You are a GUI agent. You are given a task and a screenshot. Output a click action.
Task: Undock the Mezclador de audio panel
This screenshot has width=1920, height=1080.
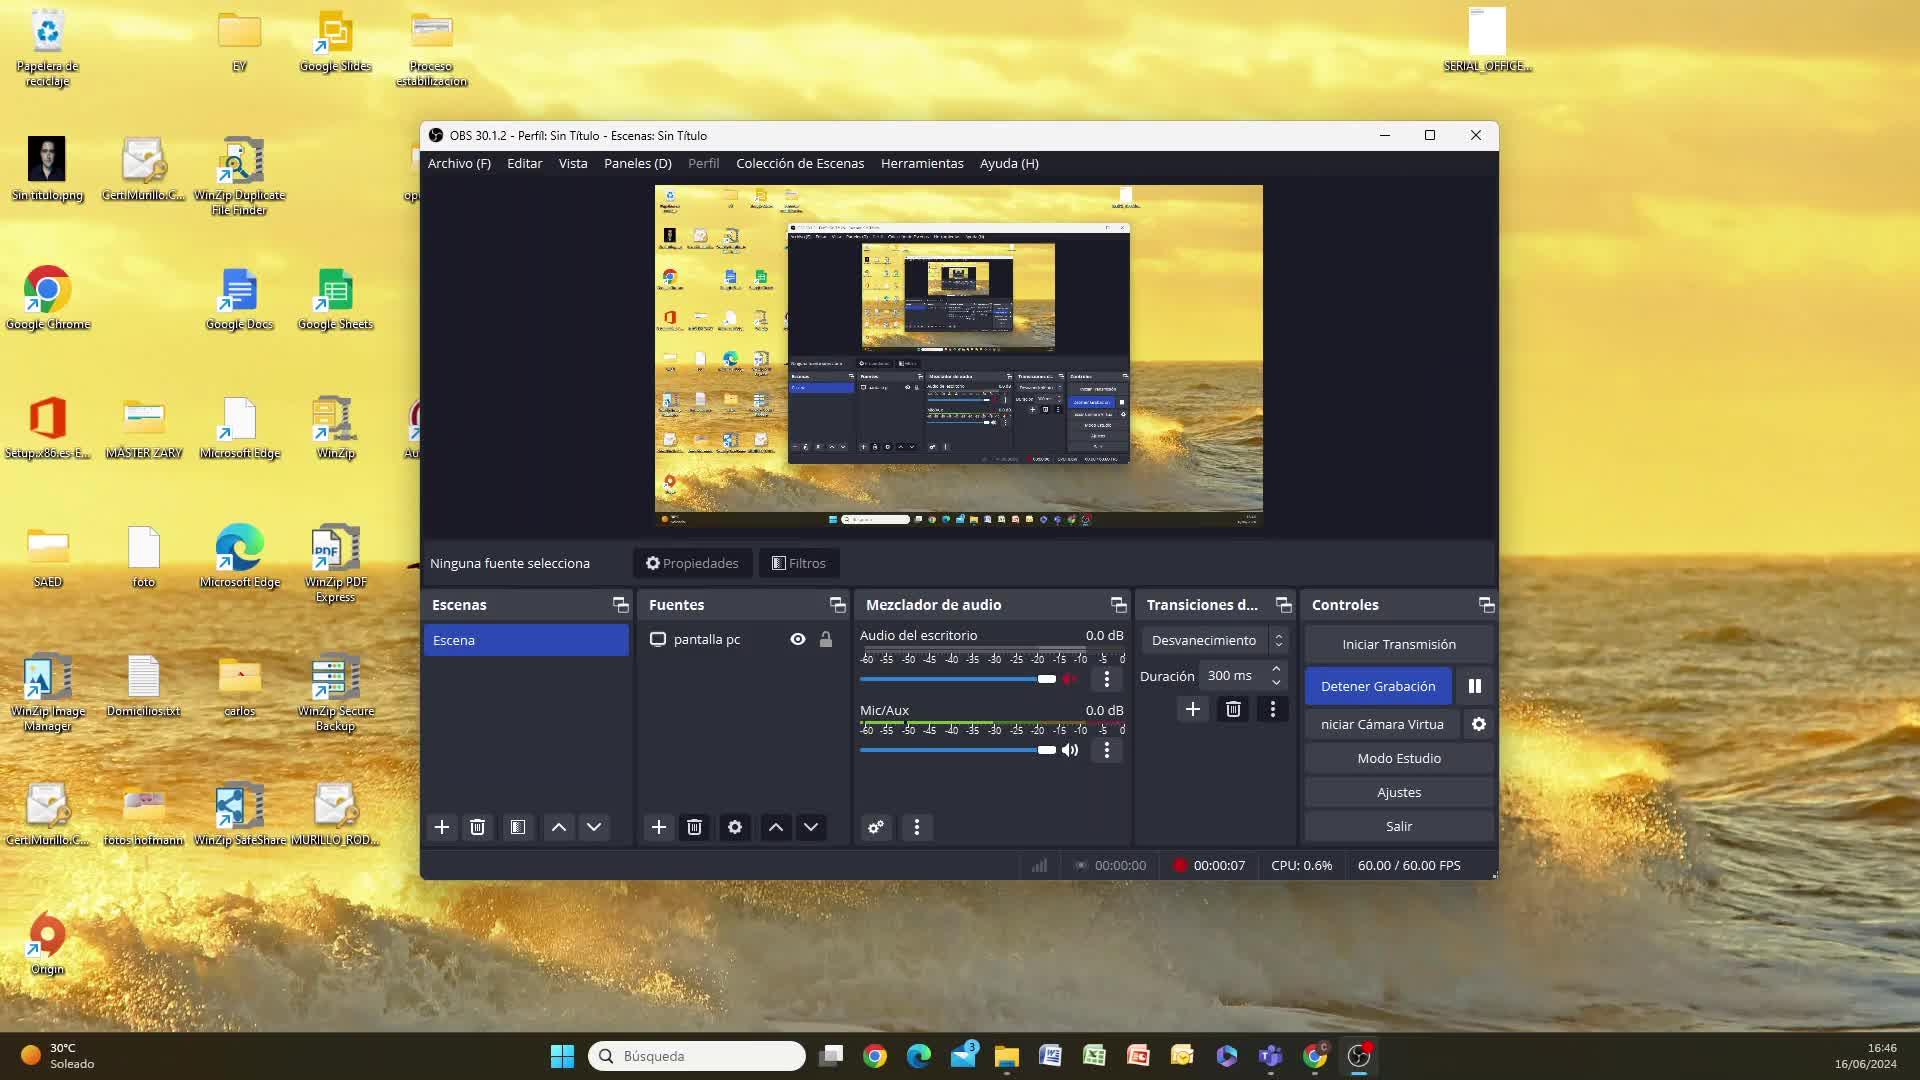tap(1118, 605)
